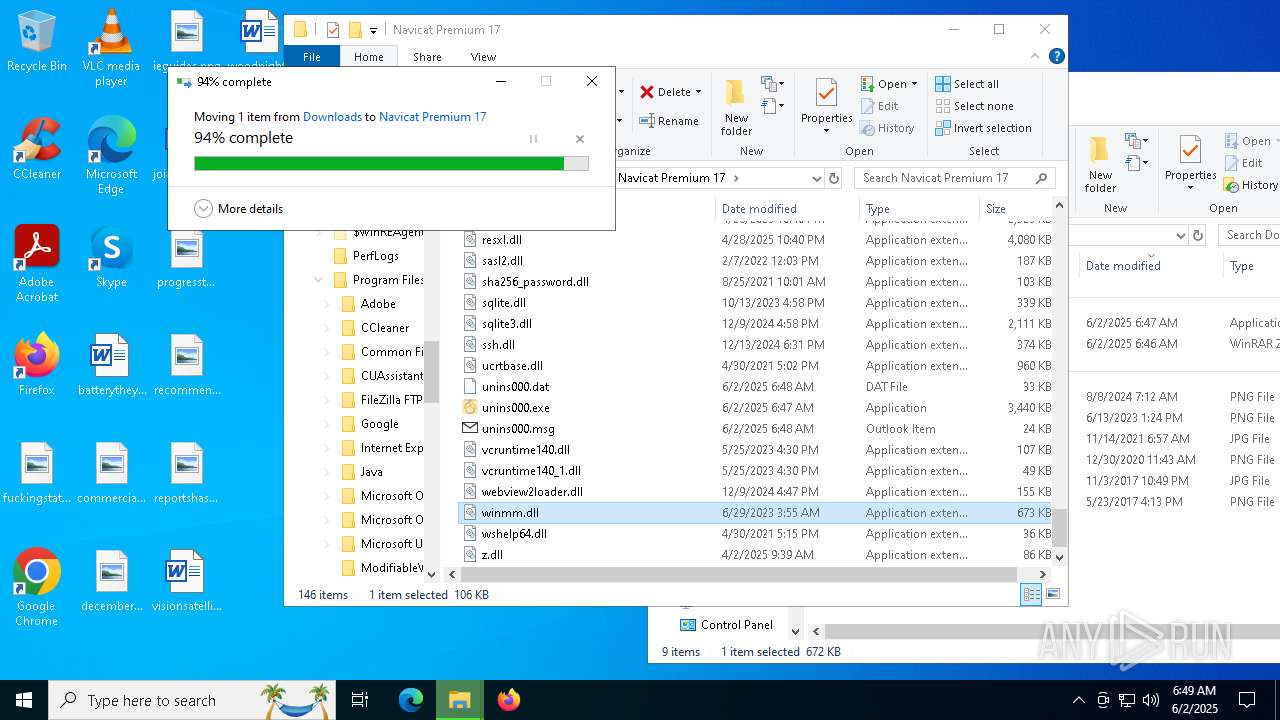The image size is (1280, 720).
Task: Switch to the Share ribbon tab
Action: click(x=427, y=57)
